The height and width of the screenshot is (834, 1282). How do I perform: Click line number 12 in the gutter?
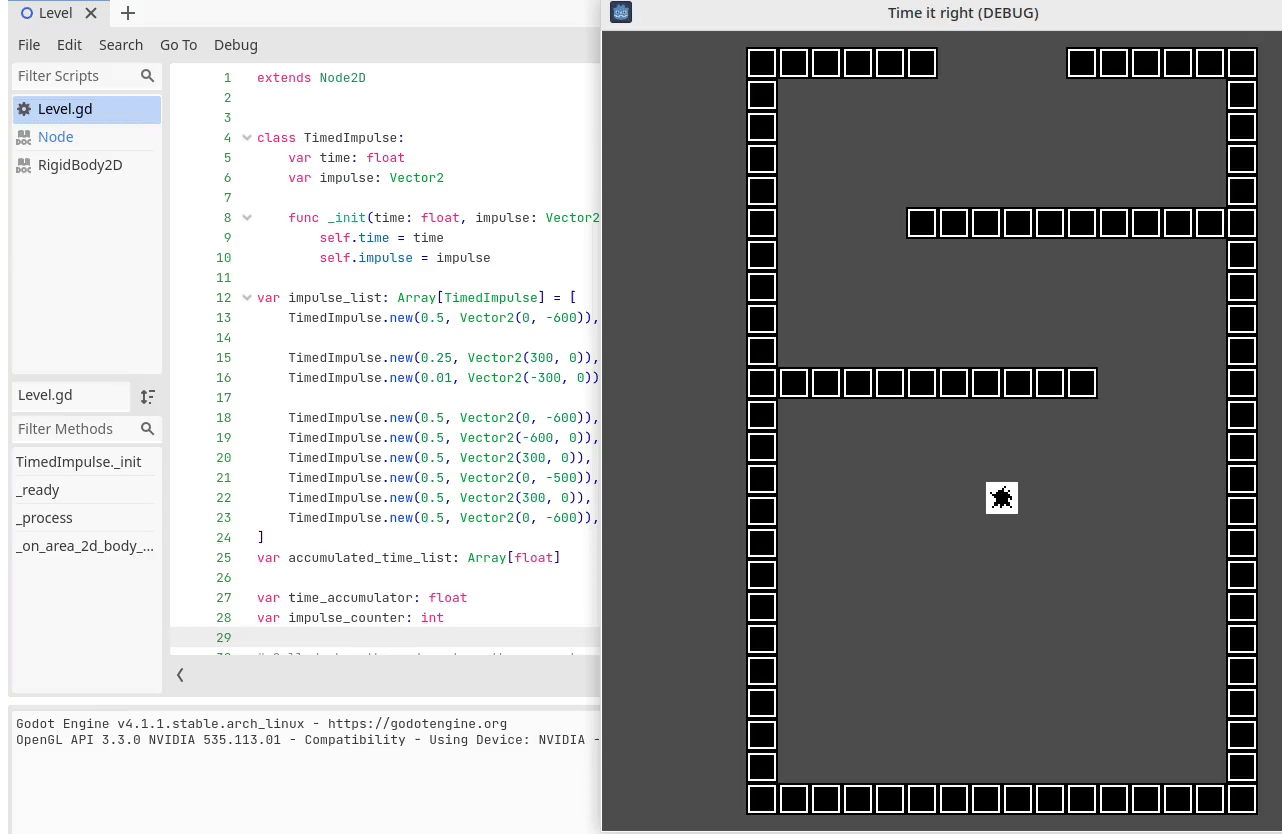[x=223, y=298]
